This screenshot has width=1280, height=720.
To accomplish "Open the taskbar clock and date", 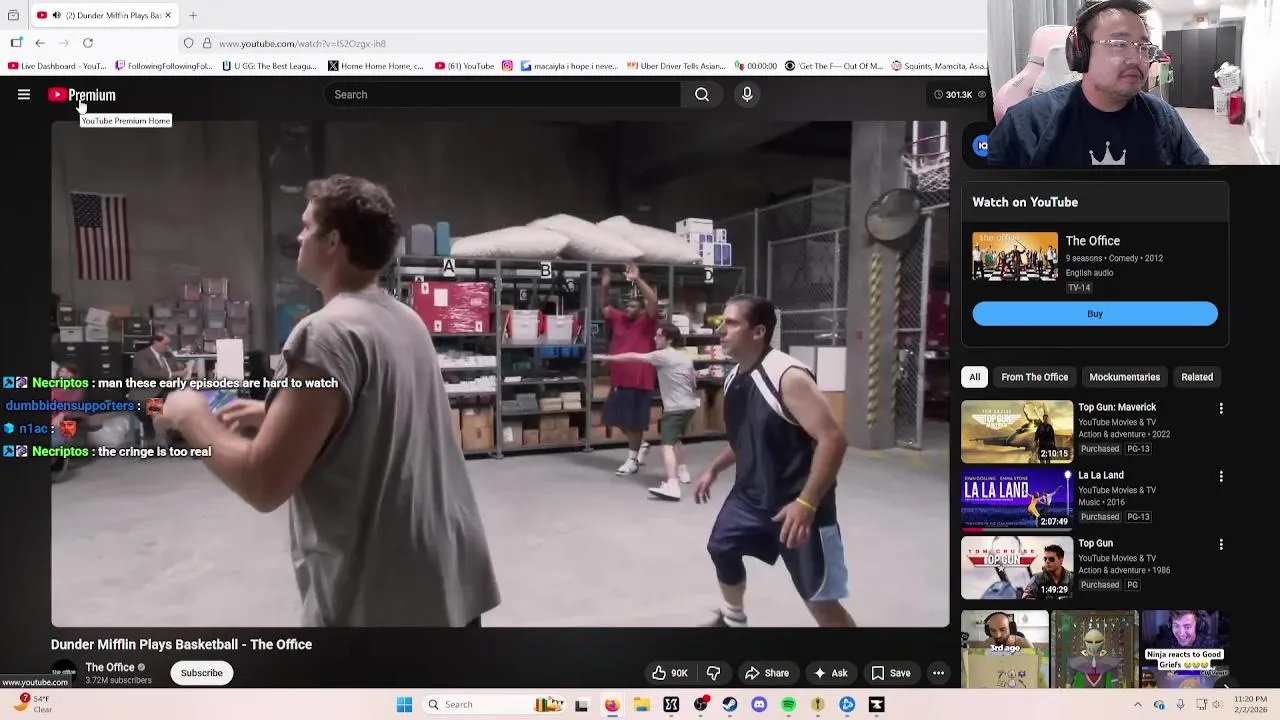I will (1250, 705).
